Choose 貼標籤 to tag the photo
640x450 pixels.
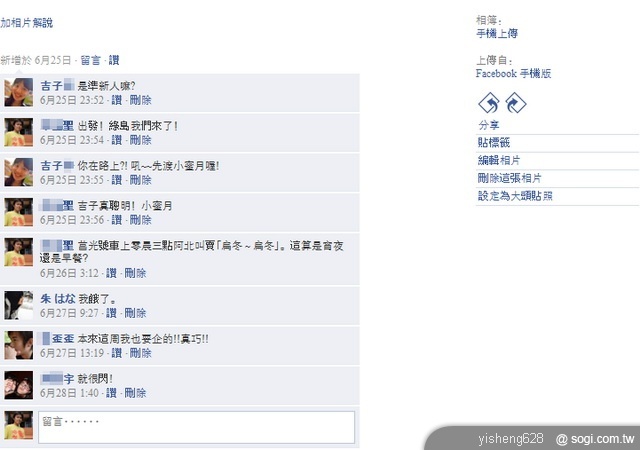pos(494,143)
